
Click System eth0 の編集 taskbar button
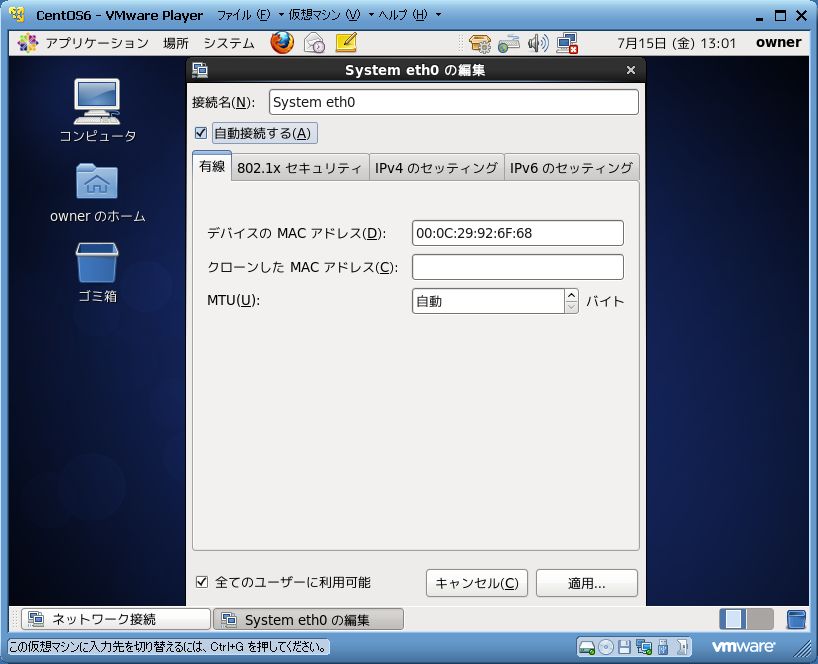(x=308, y=619)
